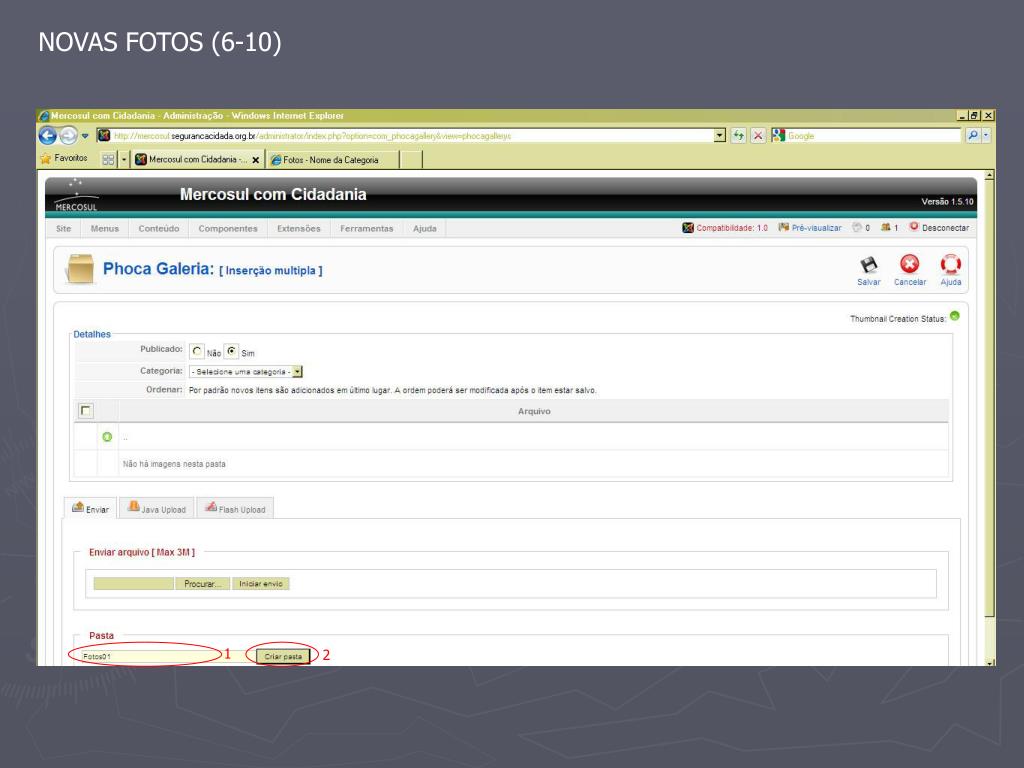
Task: Switch to the Flash Upload tab
Action: (x=235, y=508)
